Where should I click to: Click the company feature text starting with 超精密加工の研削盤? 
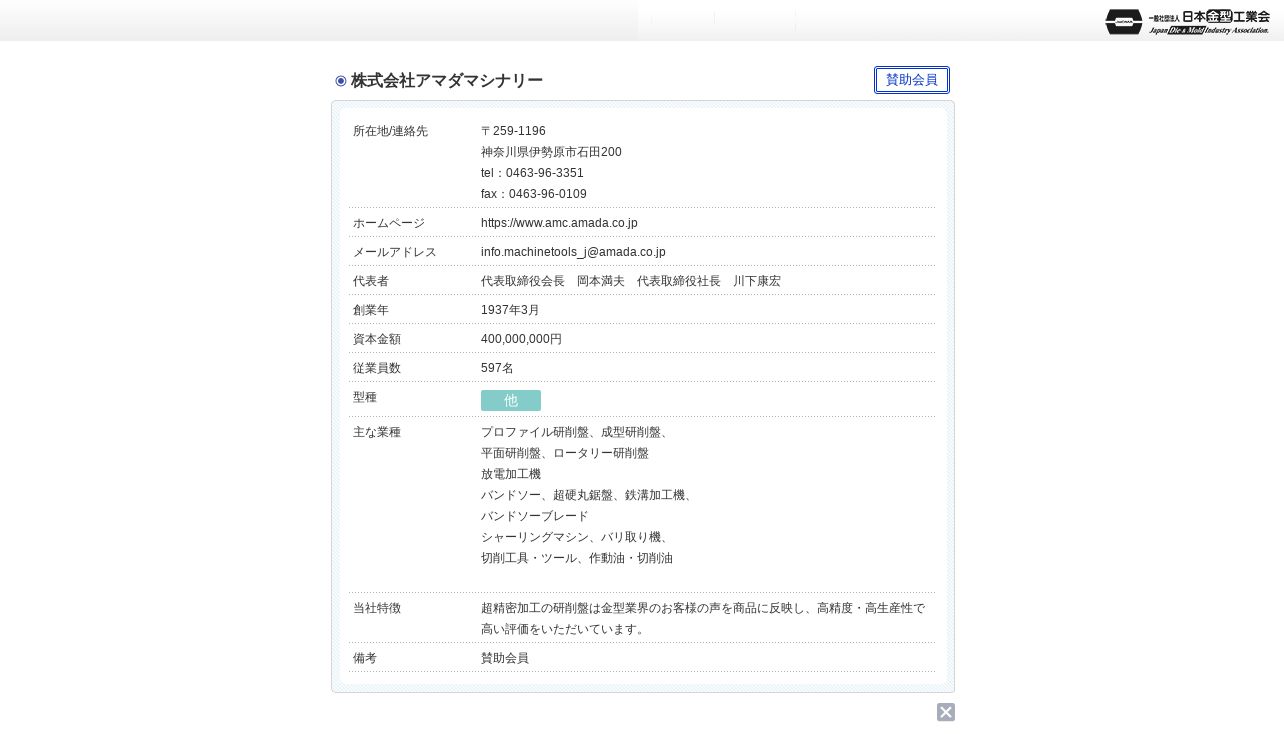pyautogui.click(x=703, y=618)
